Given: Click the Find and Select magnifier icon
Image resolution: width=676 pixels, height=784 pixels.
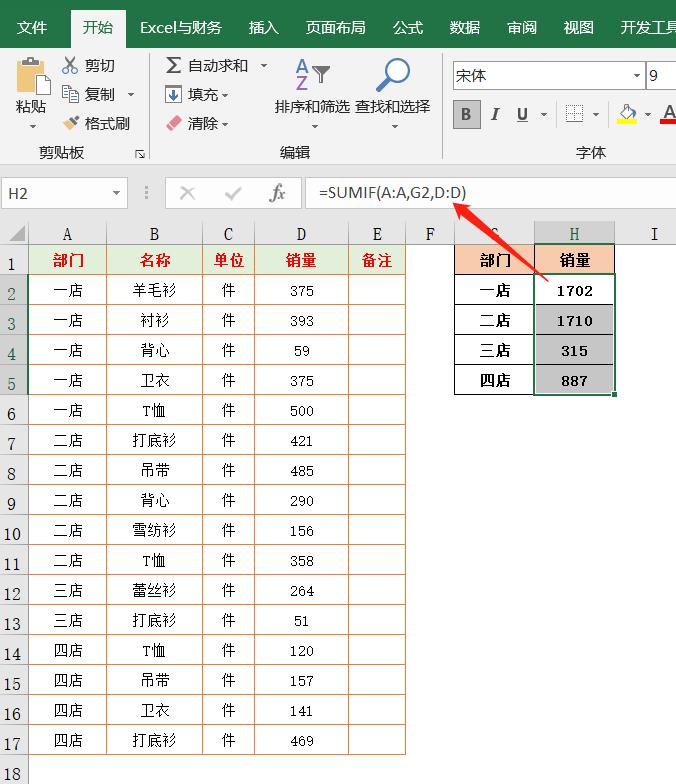Looking at the screenshot, I should click(392, 76).
